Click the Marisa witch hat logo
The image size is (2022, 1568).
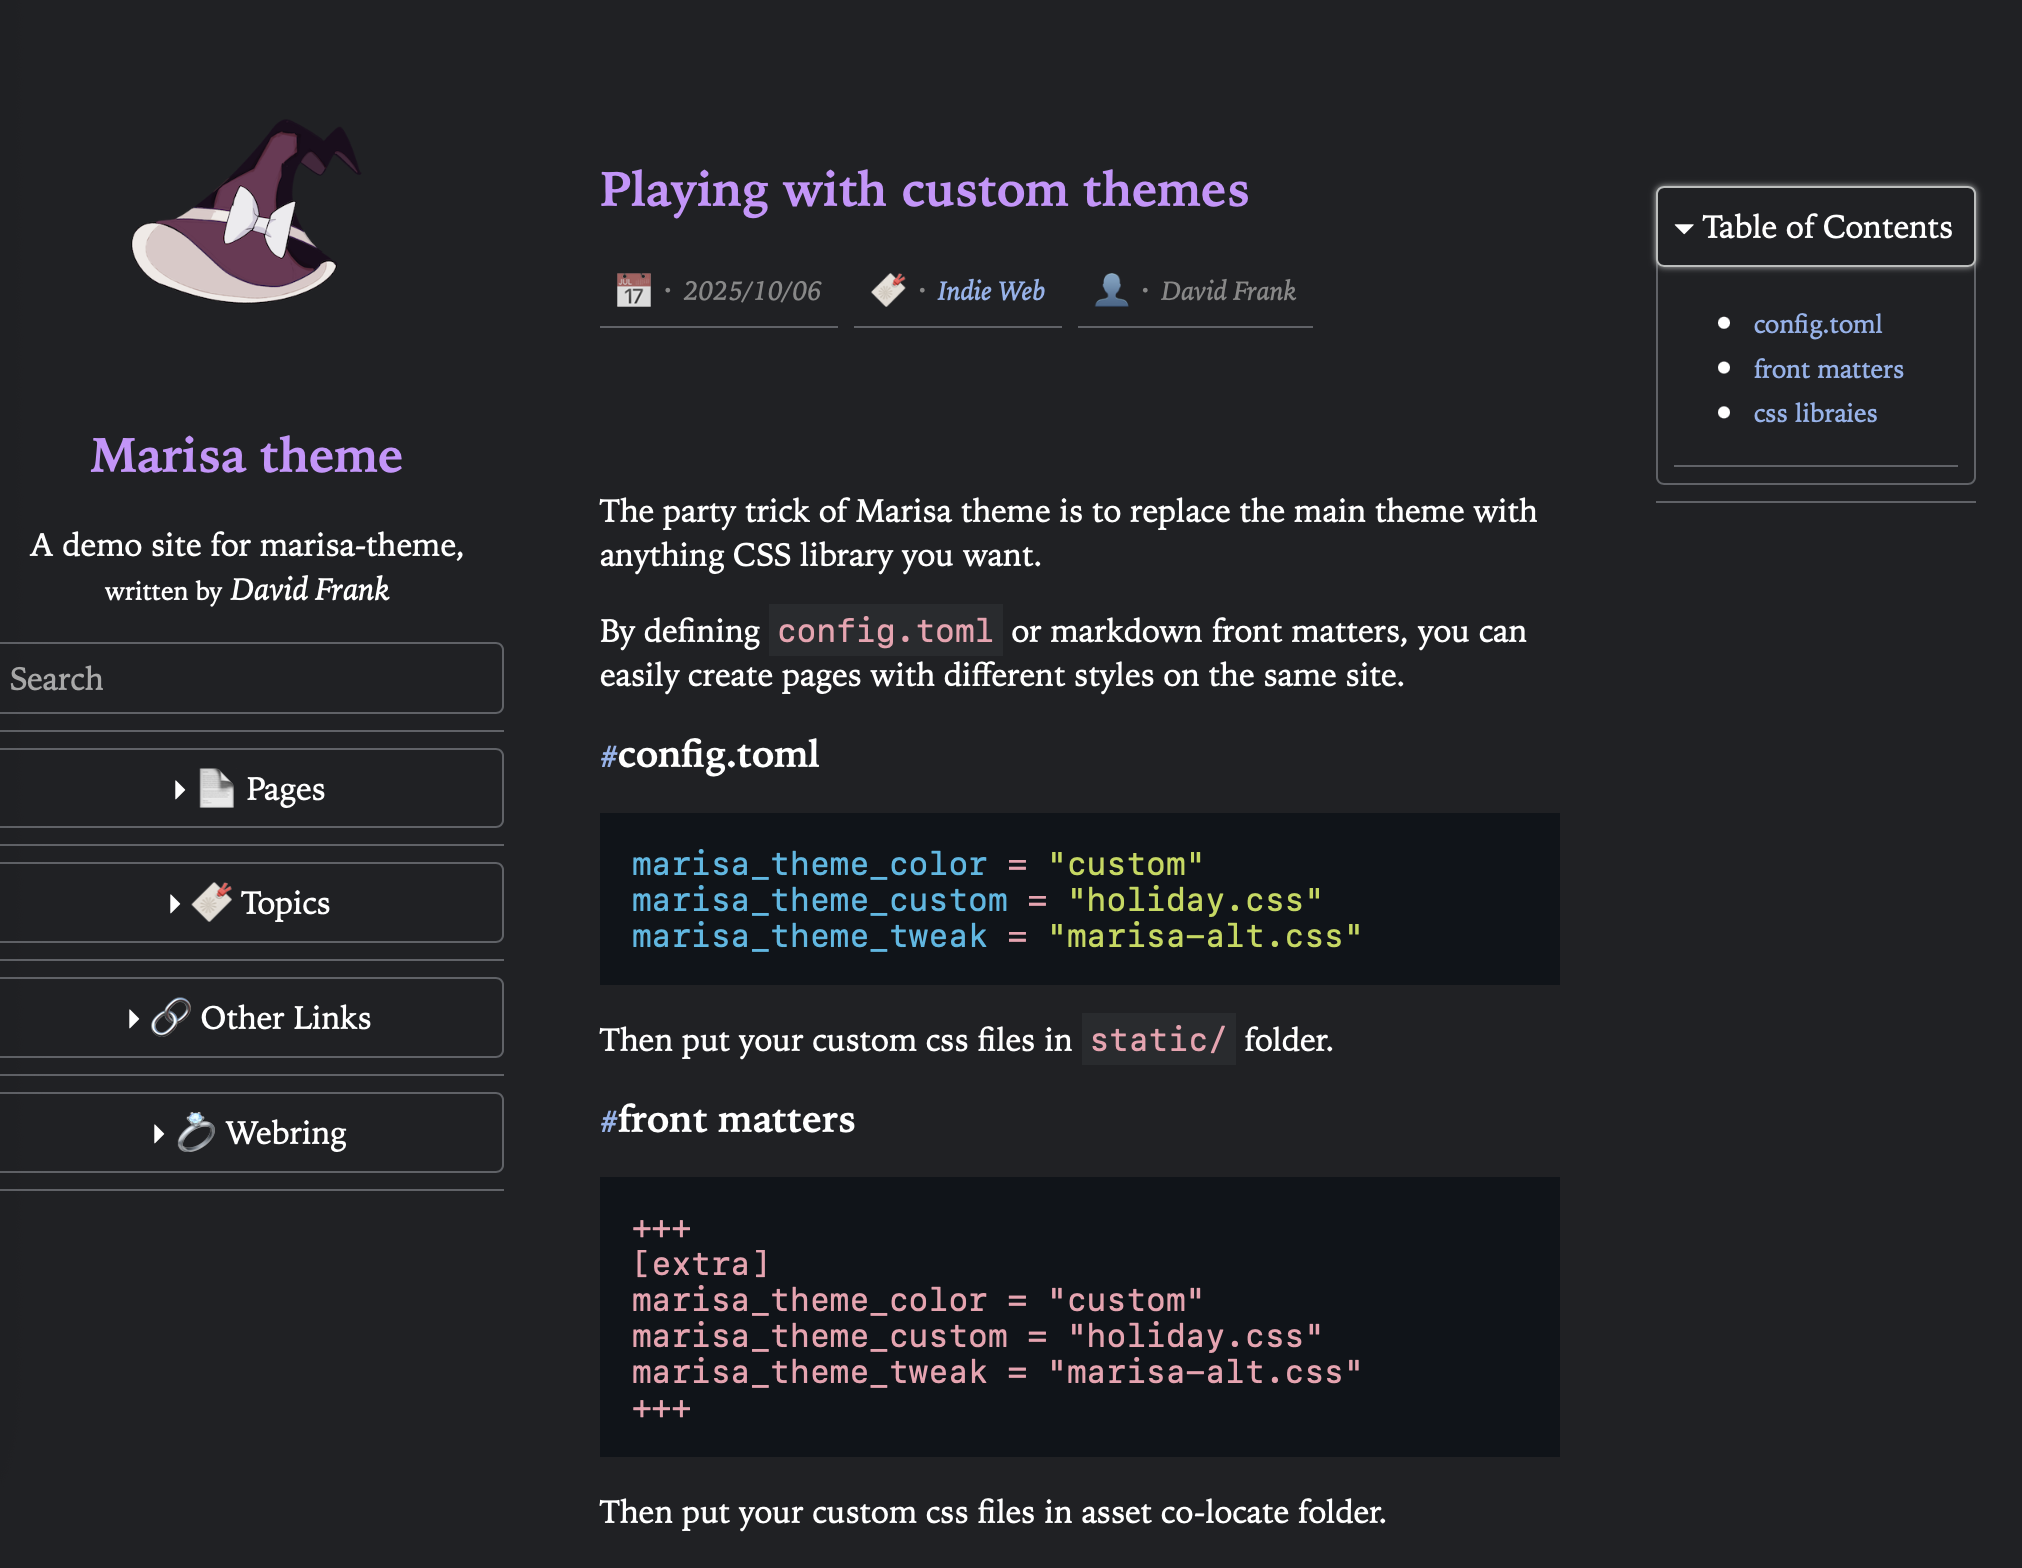pyautogui.click(x=246, y=213)
